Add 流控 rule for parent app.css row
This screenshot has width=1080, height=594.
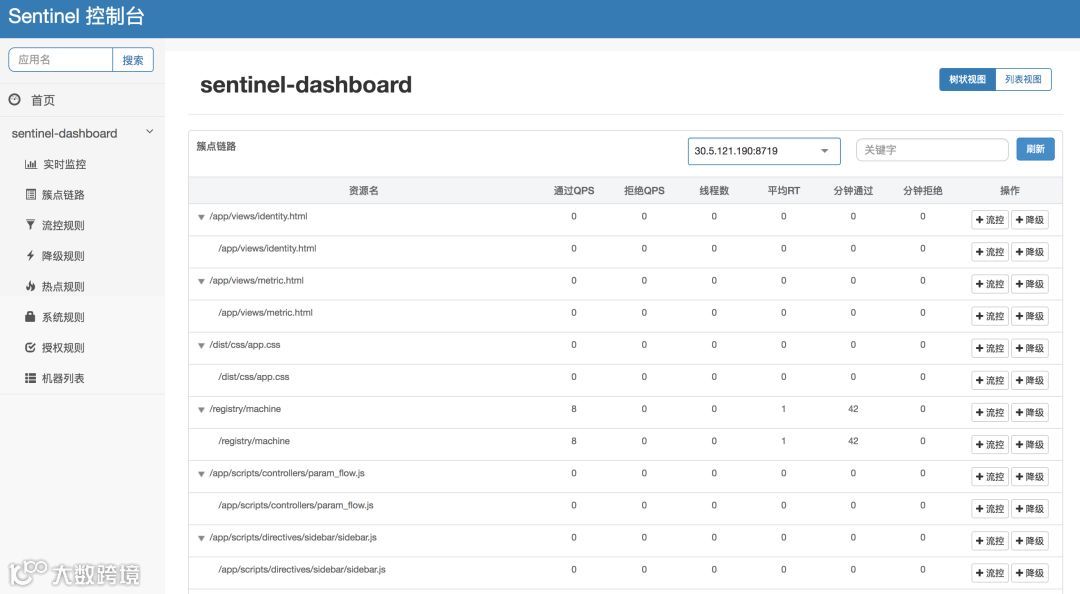click(990, 348)
